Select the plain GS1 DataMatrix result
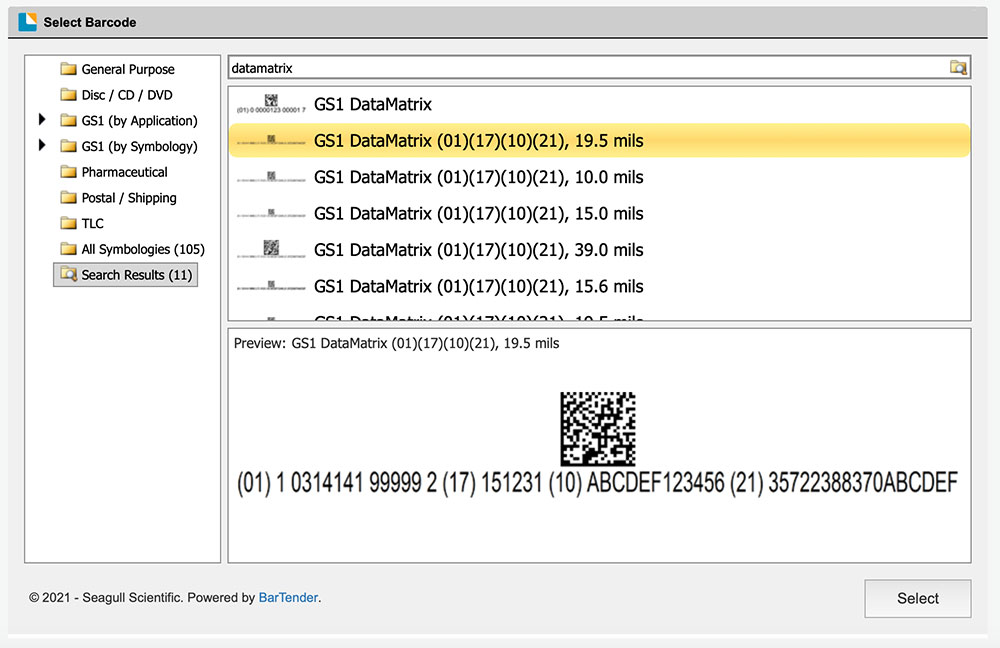 599,104
